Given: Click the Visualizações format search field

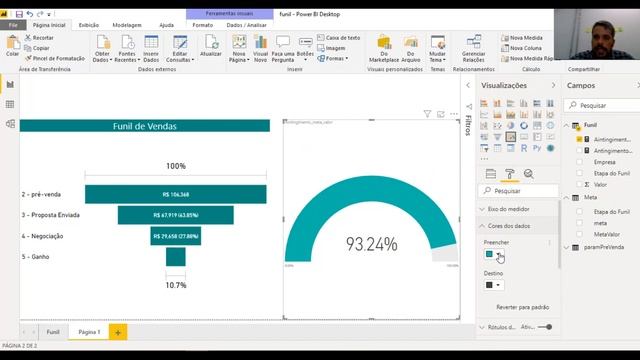Looking at the screenshot, I should click(518, 191).
